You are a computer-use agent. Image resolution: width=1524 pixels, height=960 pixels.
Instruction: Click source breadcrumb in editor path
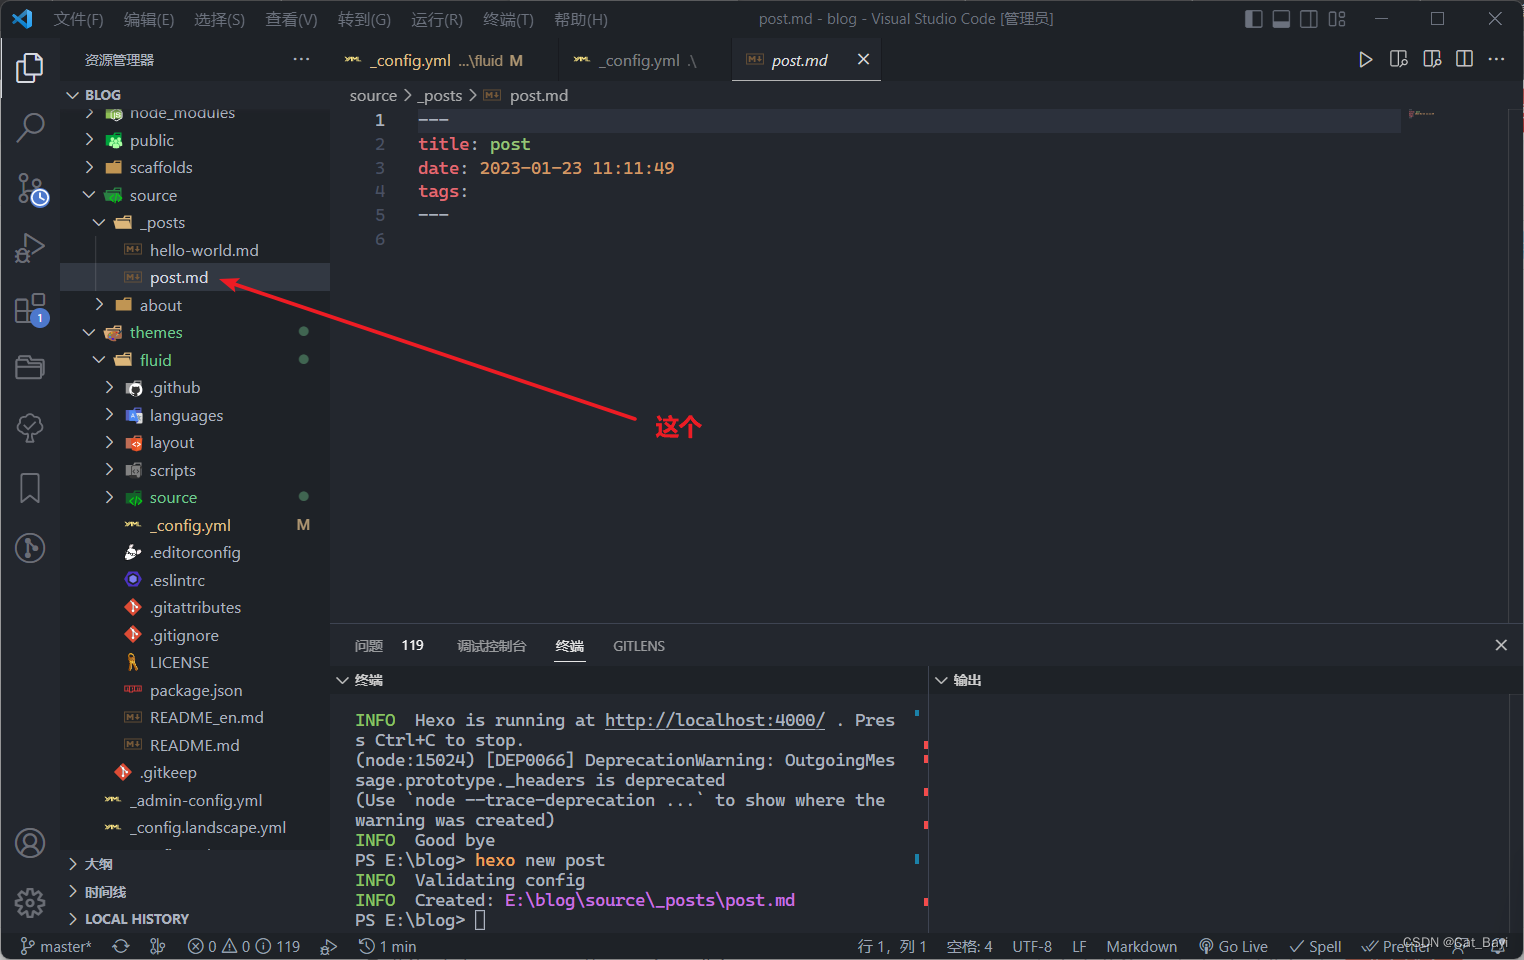(x=373, y=95)
